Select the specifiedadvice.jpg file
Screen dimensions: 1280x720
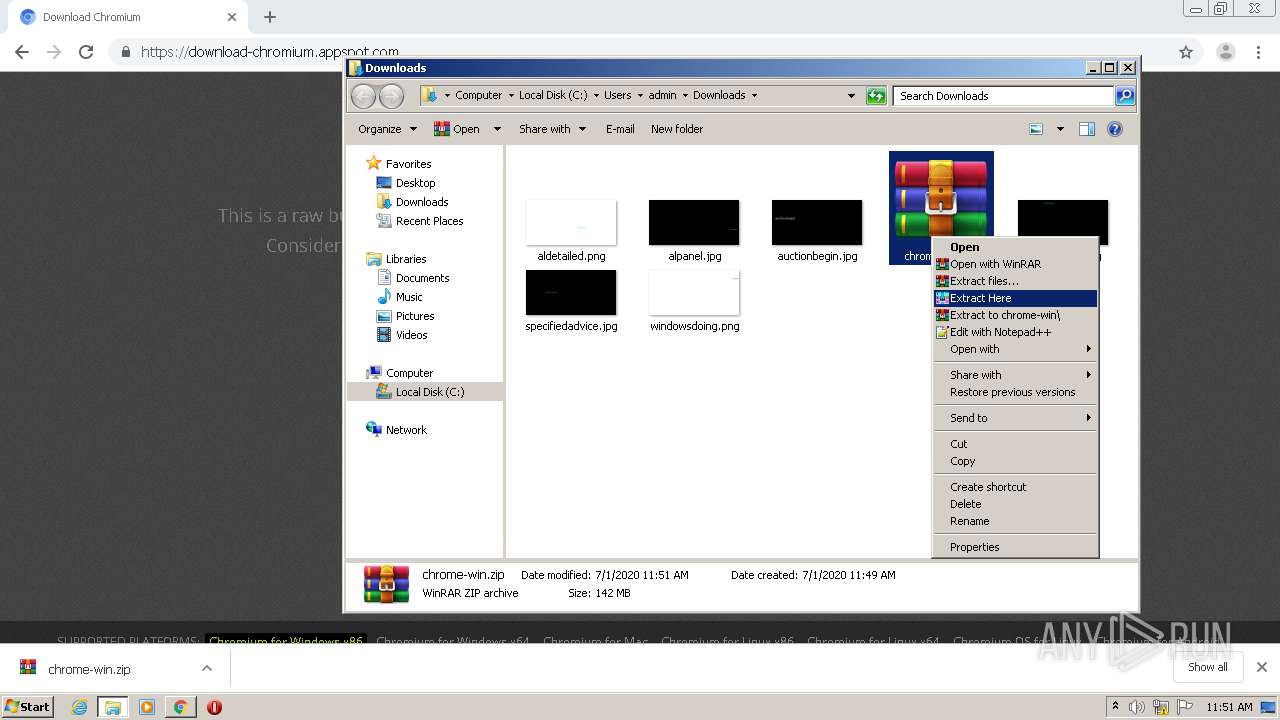(571, 301)
